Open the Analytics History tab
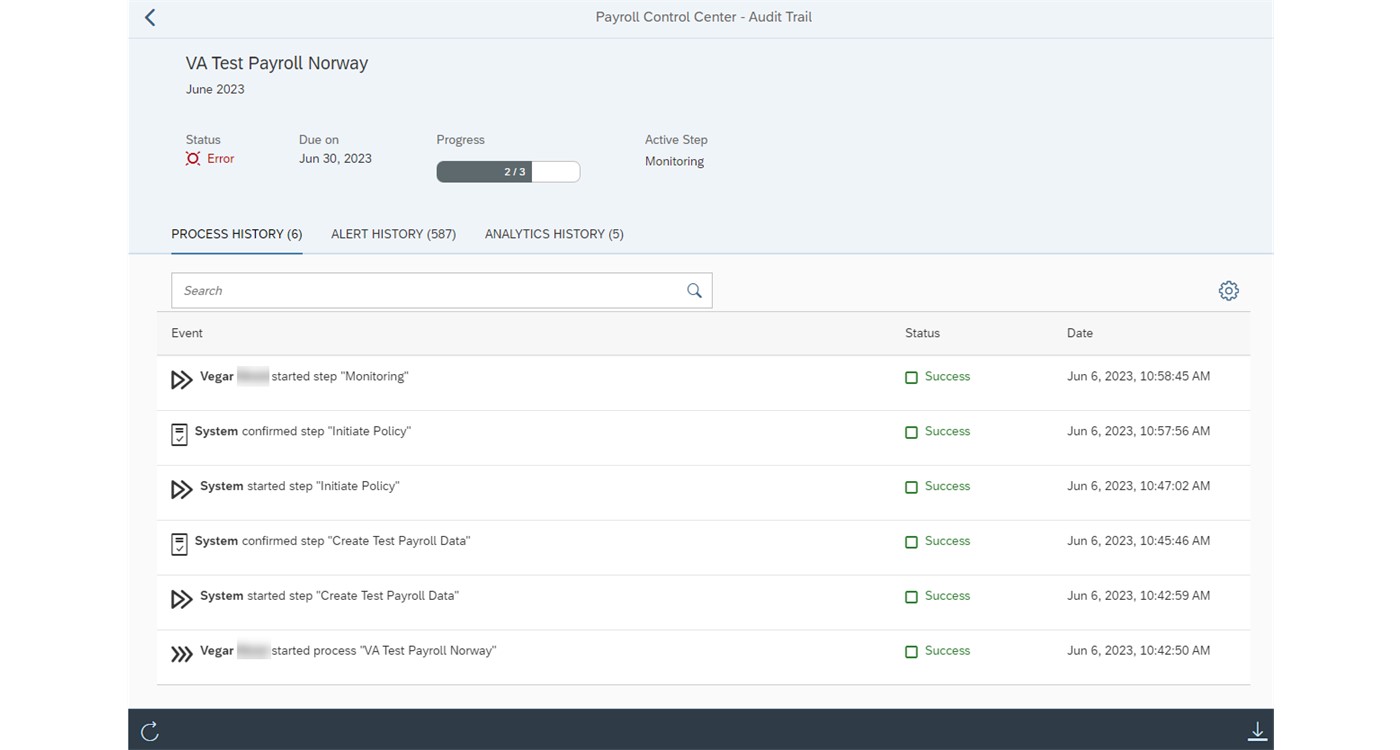1400x750 pixels. click(554, 234)
